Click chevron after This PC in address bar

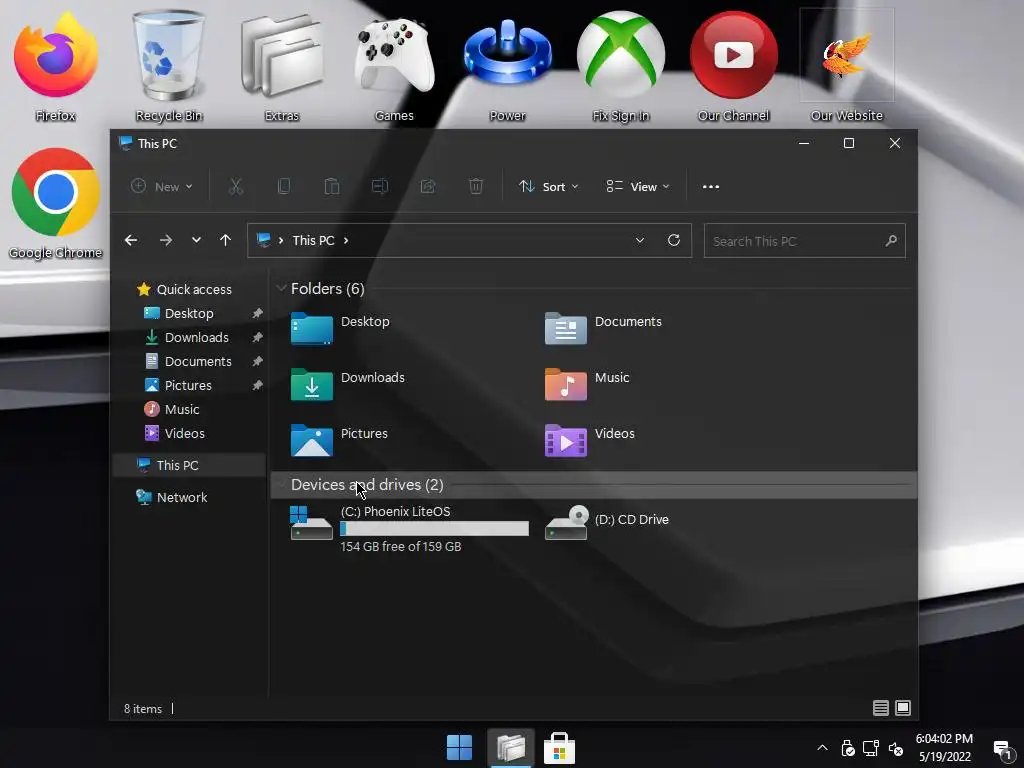coord(346,240)
